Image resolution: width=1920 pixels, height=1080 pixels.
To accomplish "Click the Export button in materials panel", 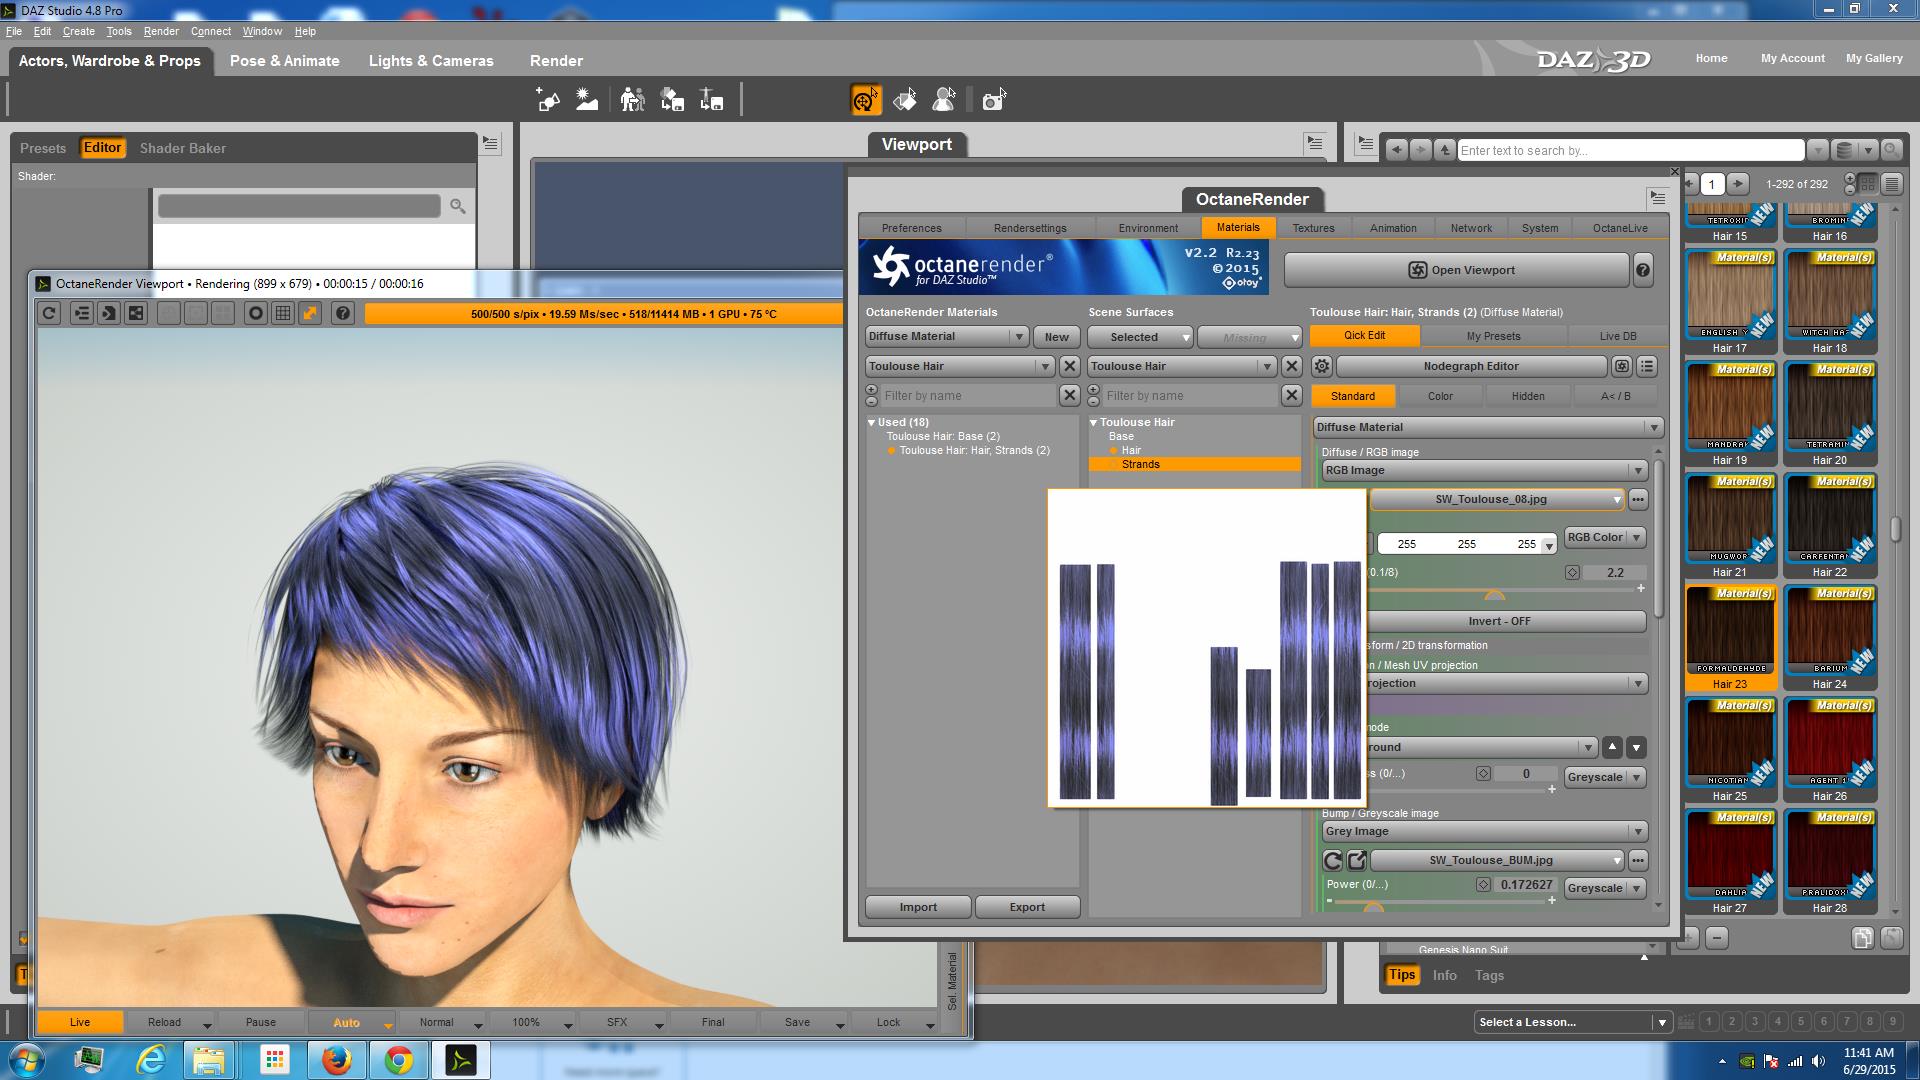I will (x=1027, y=908).
